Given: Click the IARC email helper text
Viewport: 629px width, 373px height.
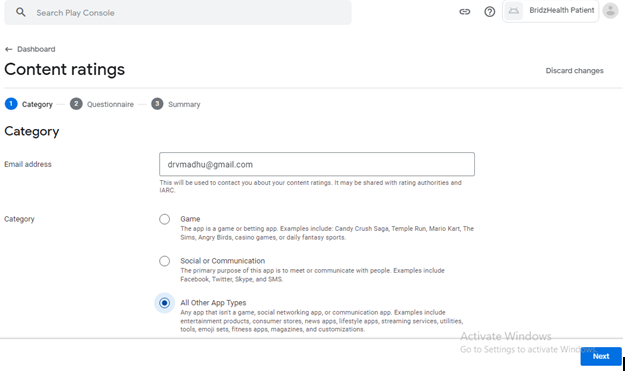Looking at the screenshot, I should click(x=310, y=186).
